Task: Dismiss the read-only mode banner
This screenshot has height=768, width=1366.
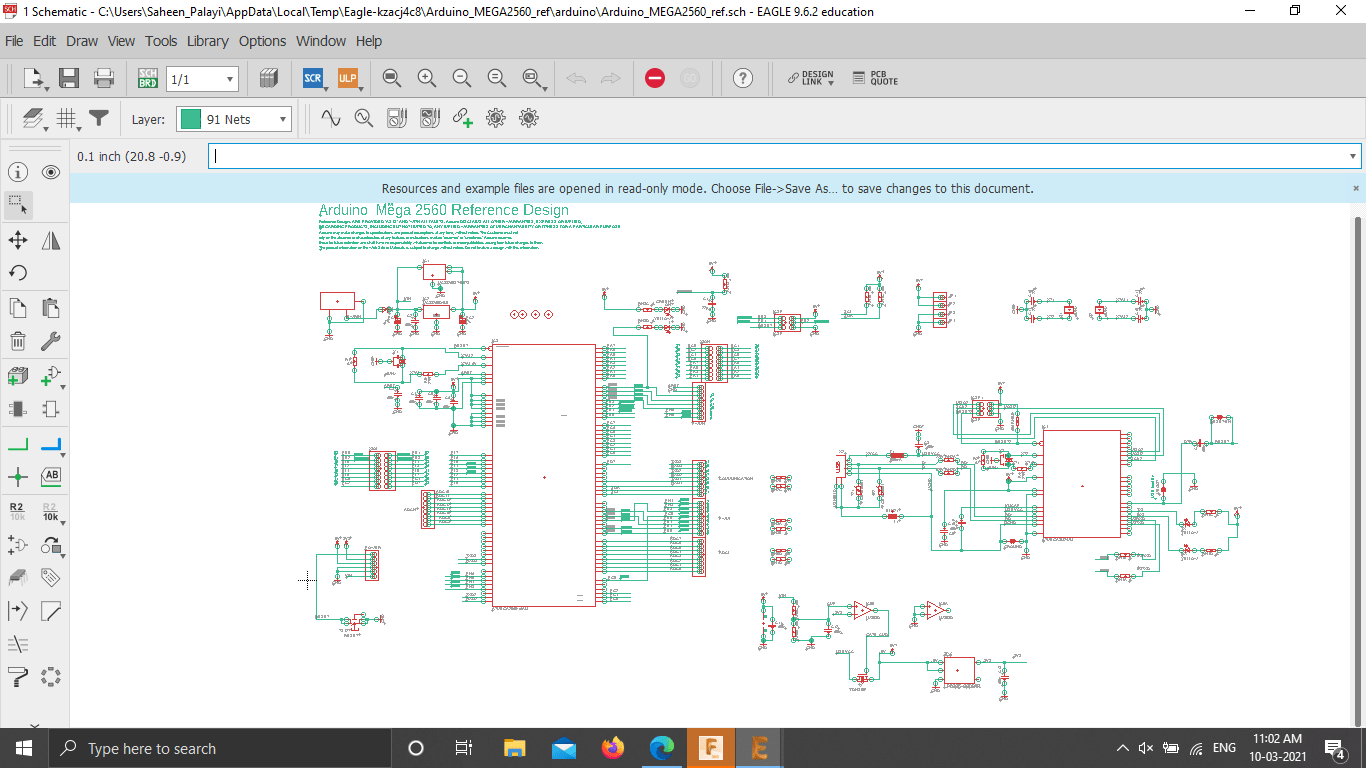Action: tap(1356, 188)
